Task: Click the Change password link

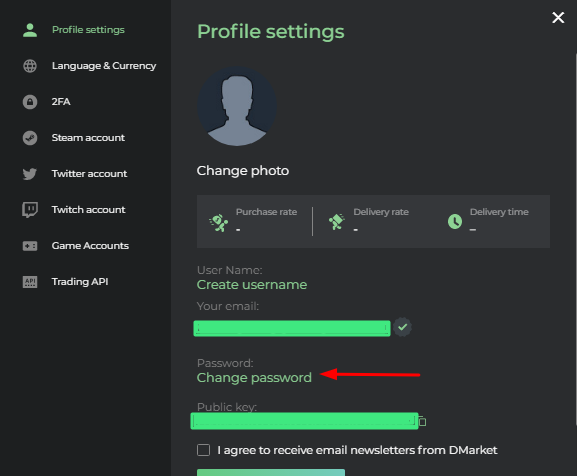Action: point(254,378)
